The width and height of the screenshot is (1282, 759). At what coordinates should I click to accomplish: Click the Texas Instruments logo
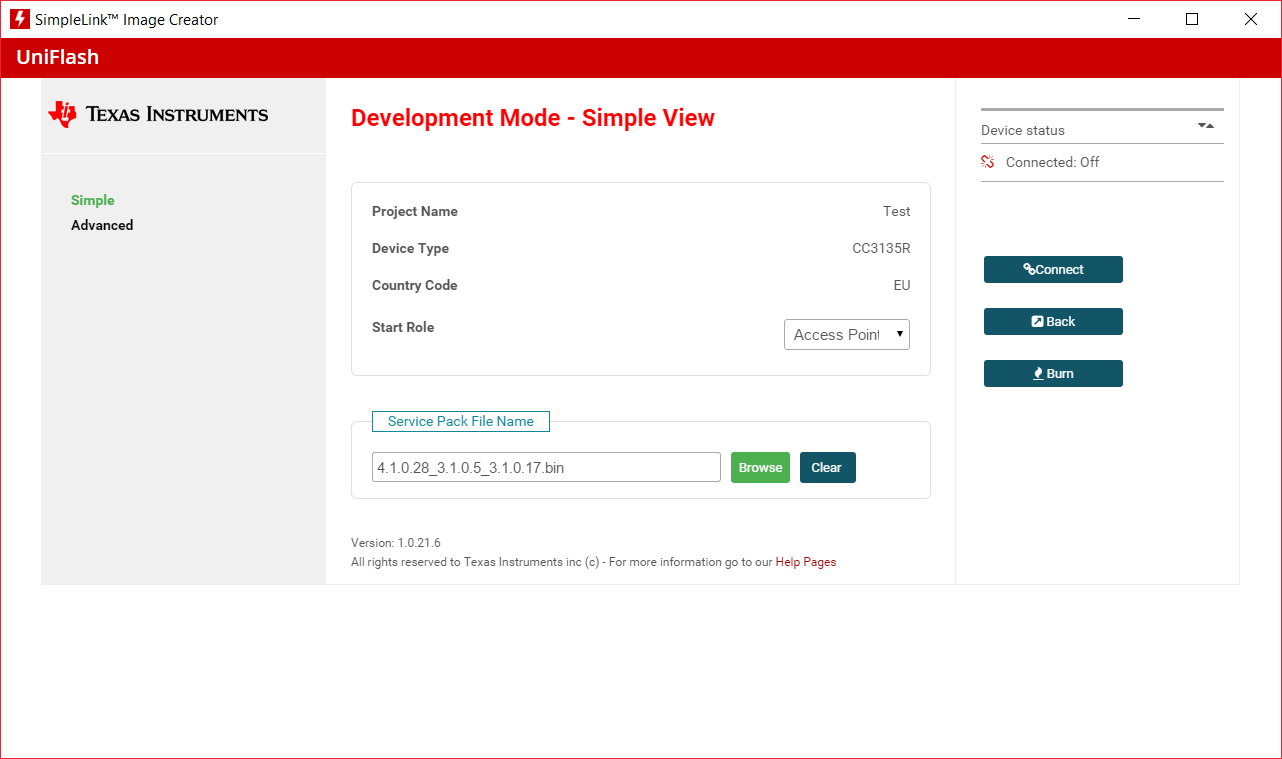tap(158, 114)
